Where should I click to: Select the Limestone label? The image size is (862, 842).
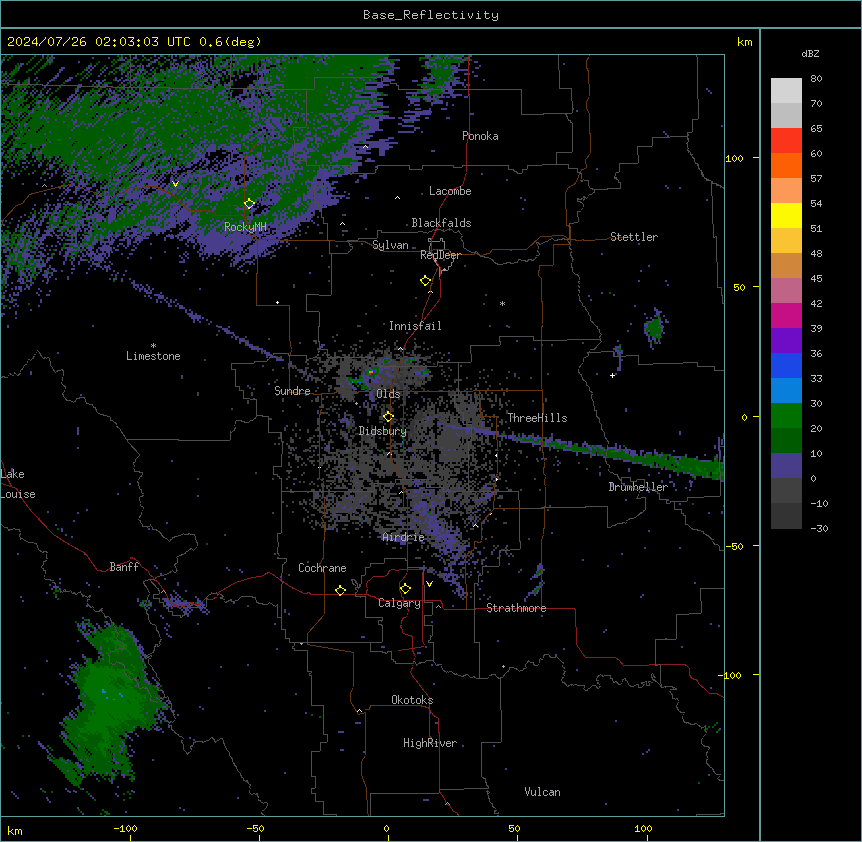(x=153, y=356)
